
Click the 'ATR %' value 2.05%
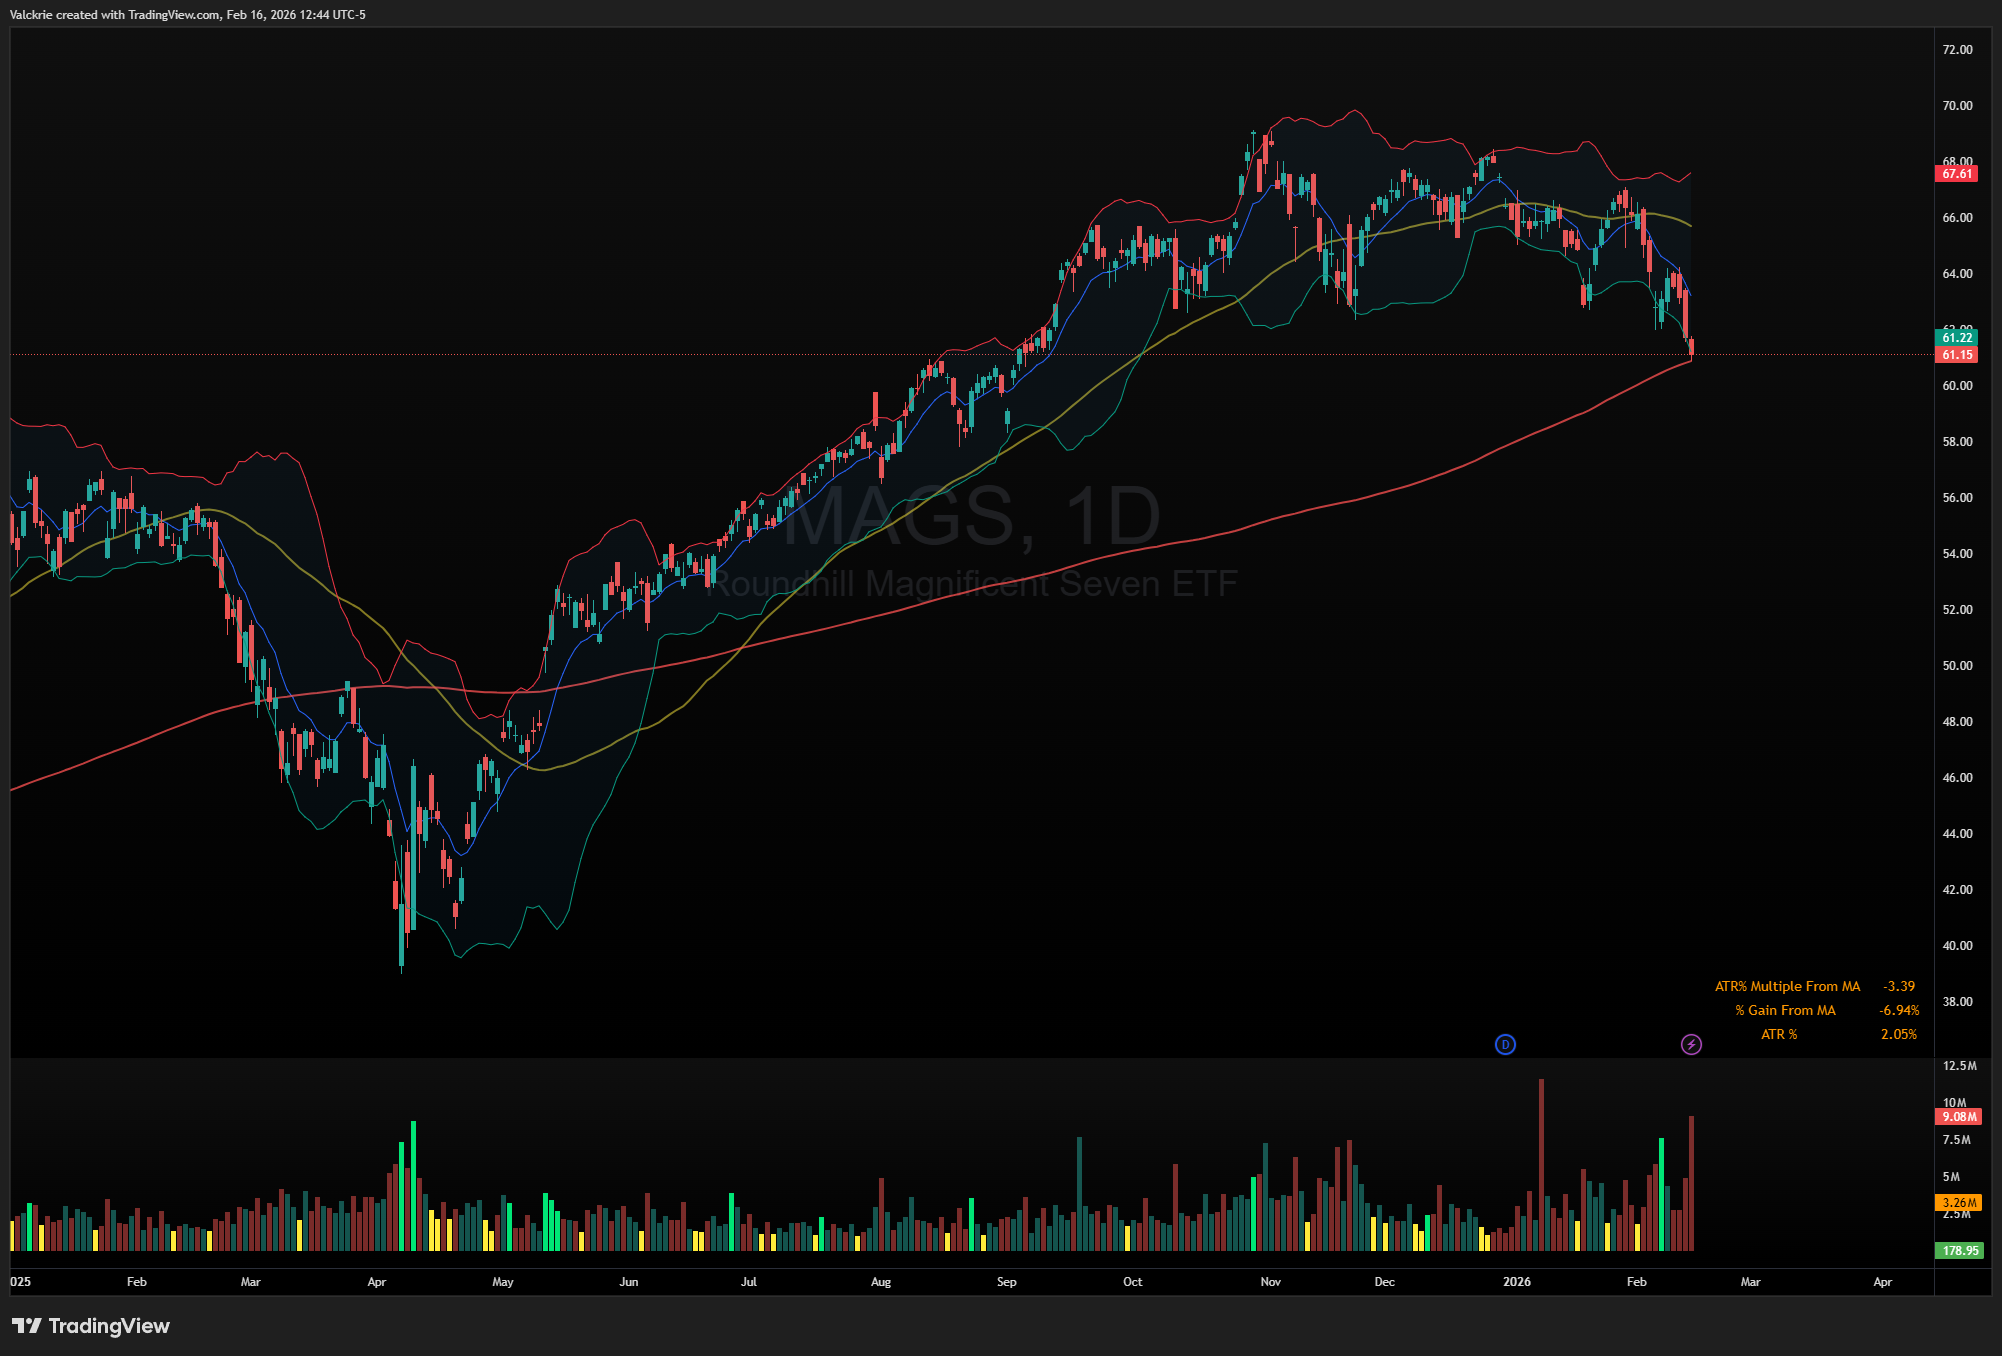1898,1034
